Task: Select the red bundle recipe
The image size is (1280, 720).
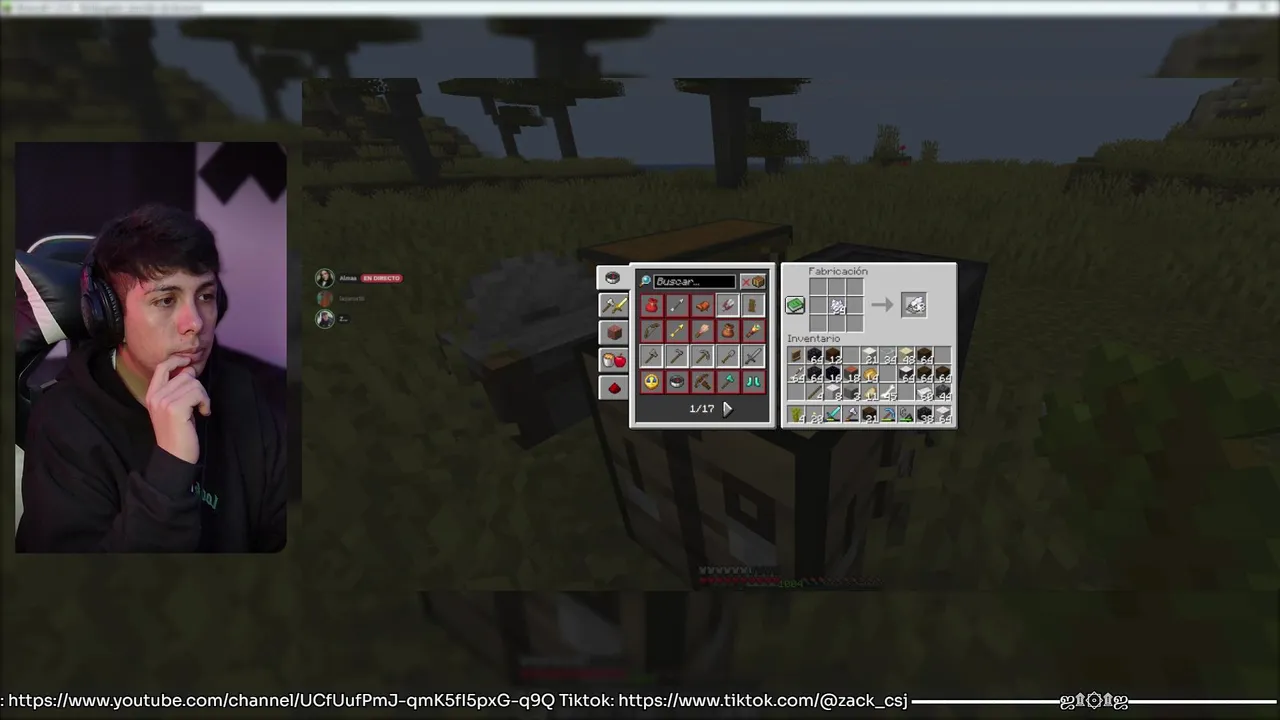Action: [x=652, y=305]
